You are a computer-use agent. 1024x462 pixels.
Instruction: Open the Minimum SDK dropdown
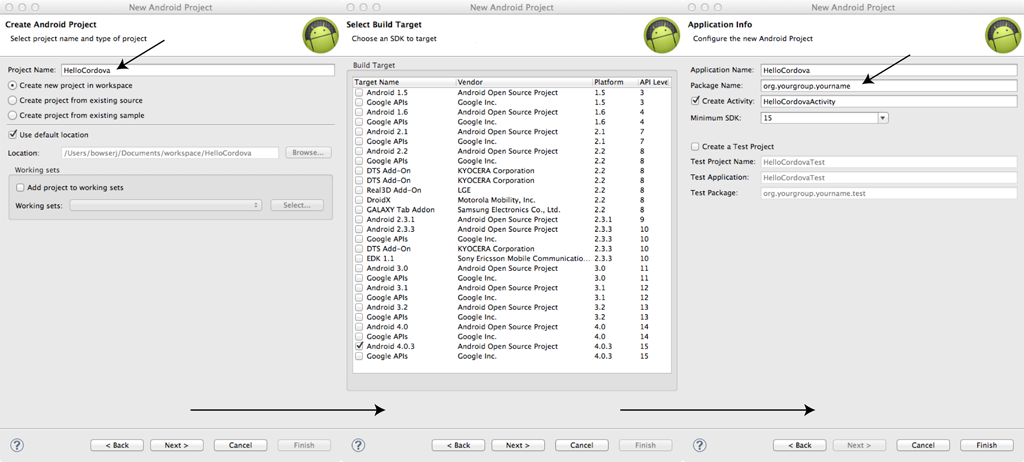click(x=883, y=118)
